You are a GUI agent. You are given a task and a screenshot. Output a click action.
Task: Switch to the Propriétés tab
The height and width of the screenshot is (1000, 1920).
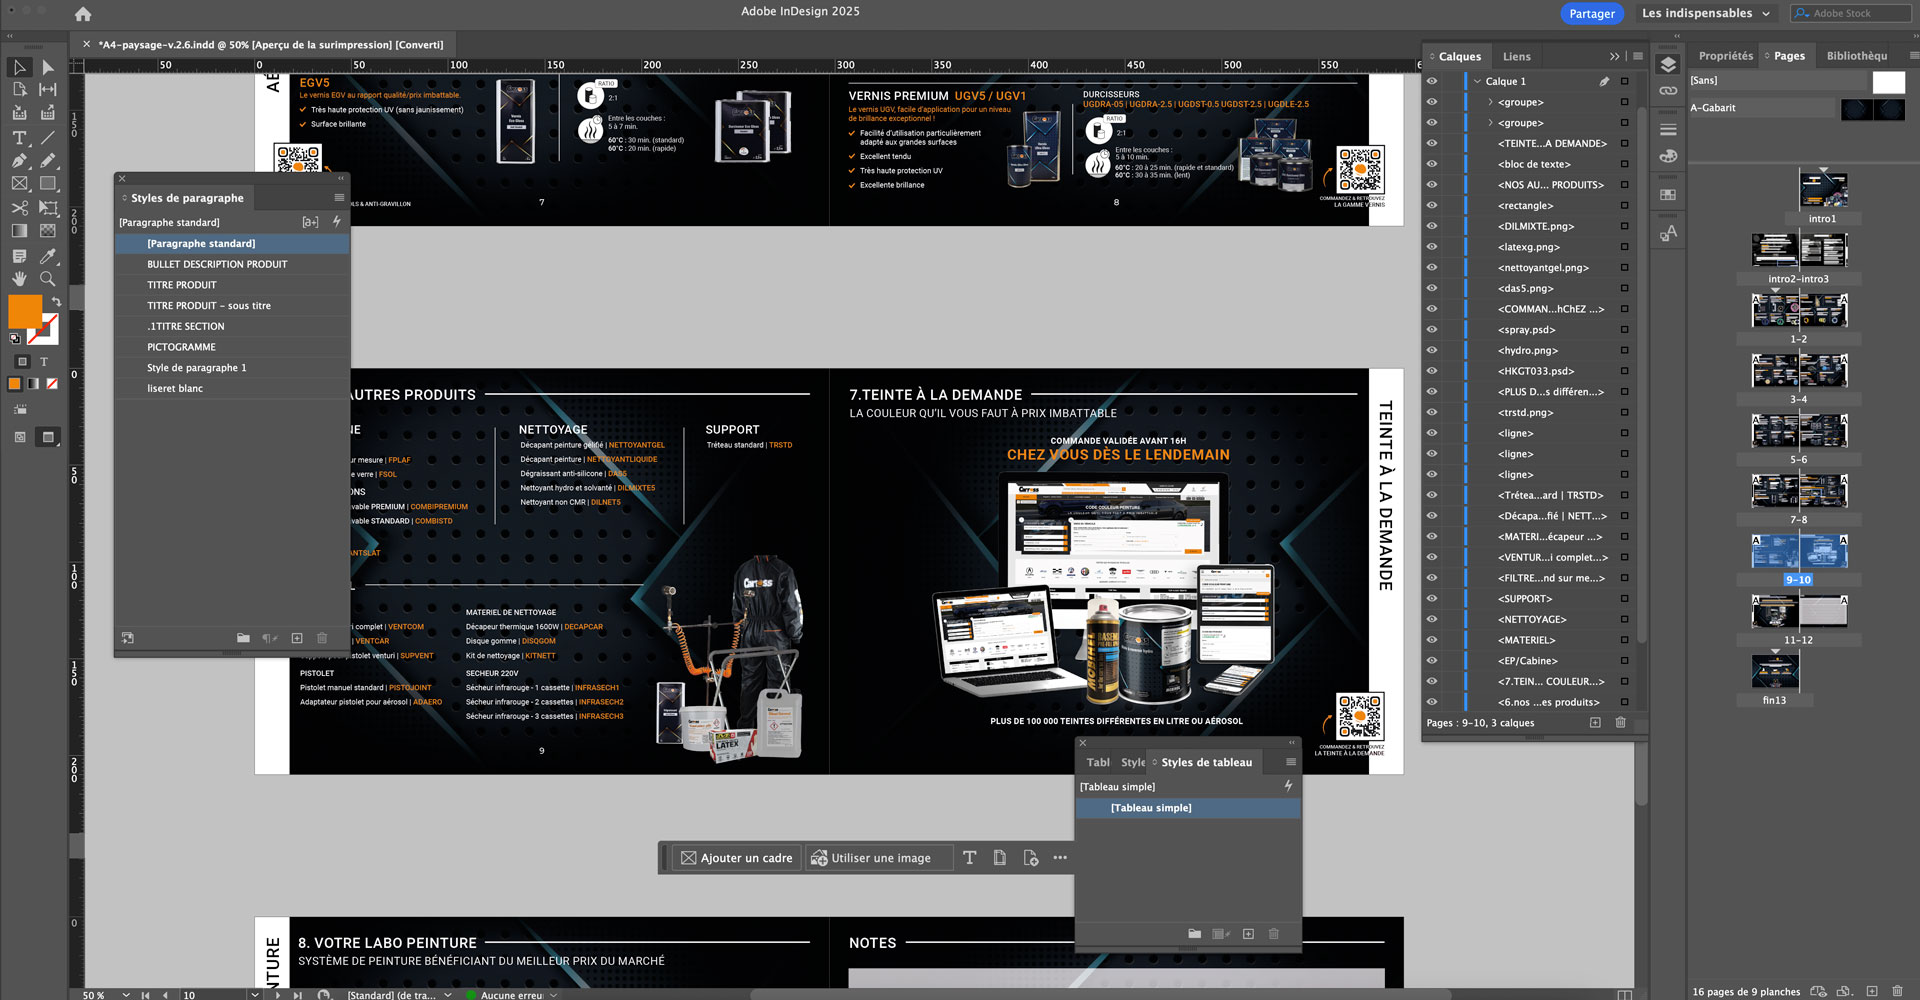coord(1725,56)
